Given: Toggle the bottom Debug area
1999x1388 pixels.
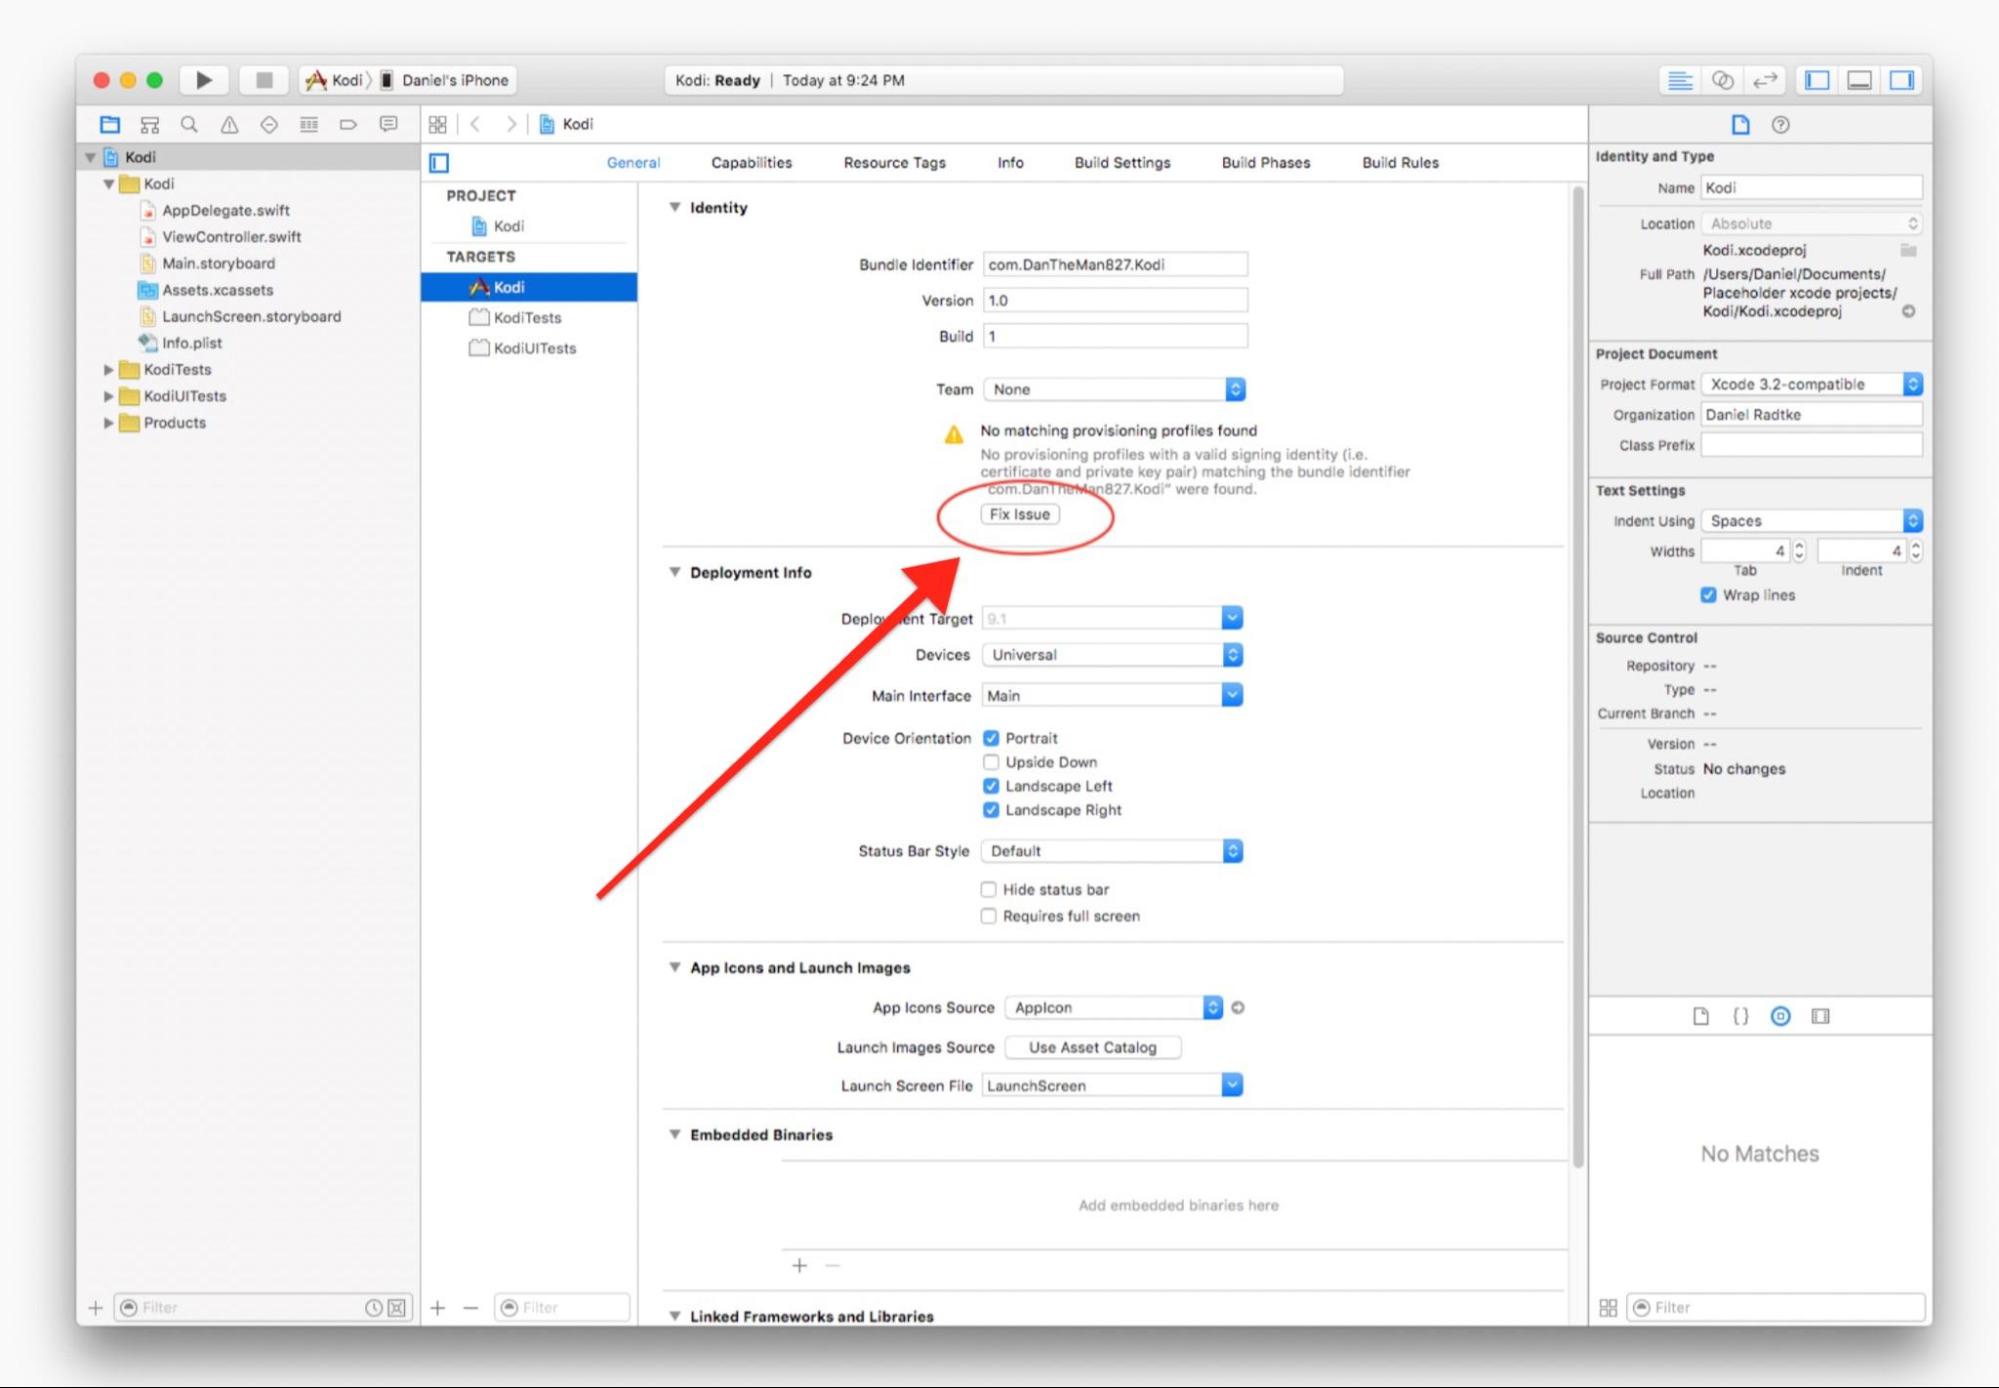Looking at the screenshot, I should pyautogui.click(x=1859, y=80).
